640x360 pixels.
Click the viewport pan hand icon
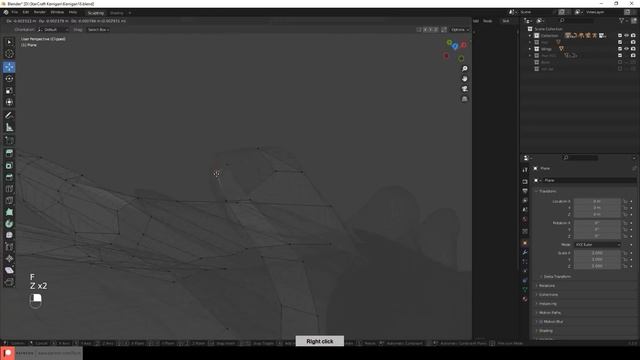click(x=464, y=79)
